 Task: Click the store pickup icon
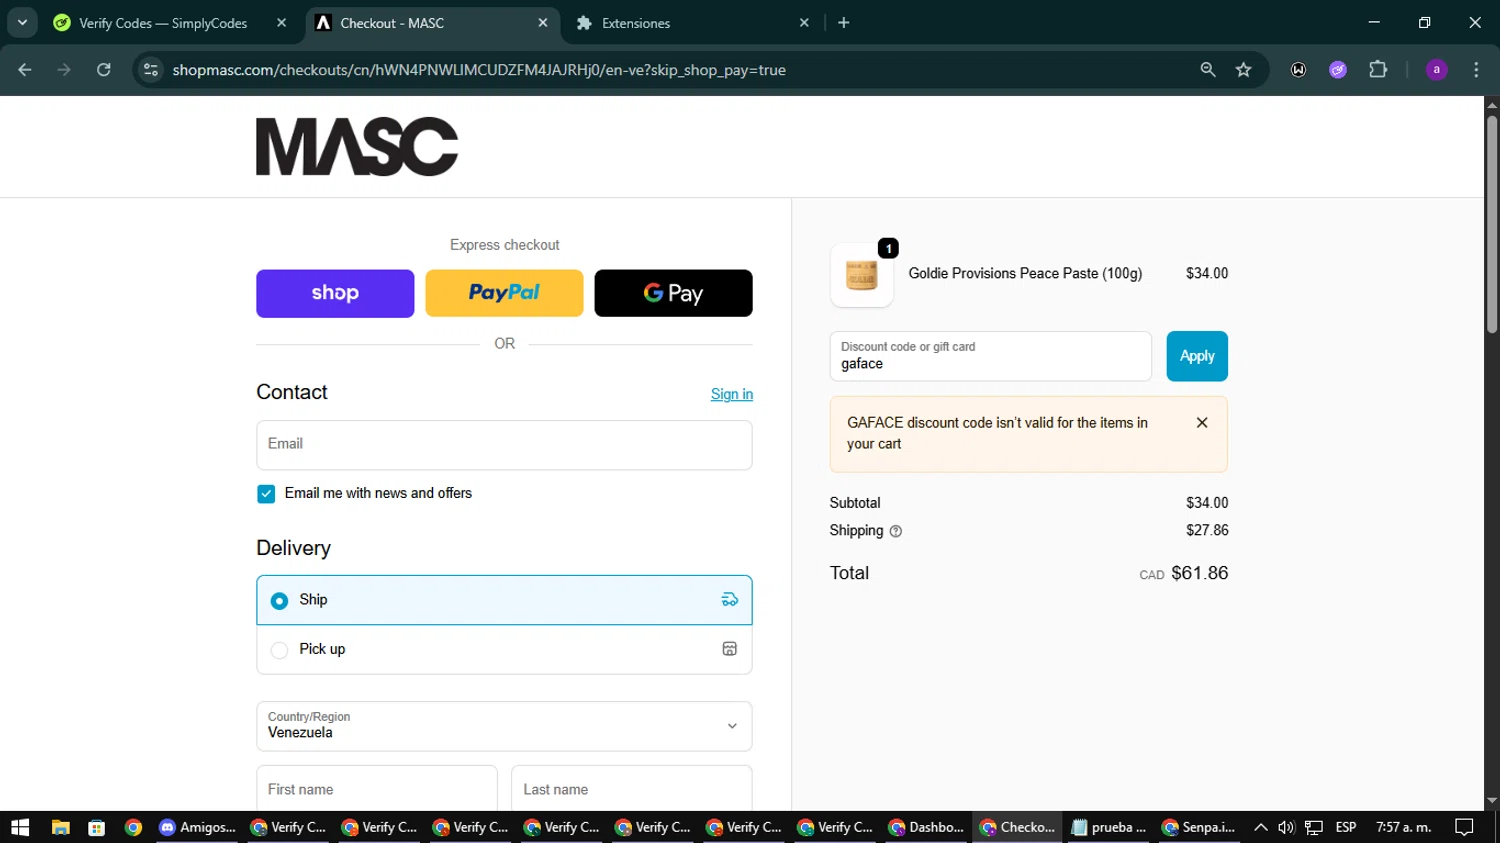click(730, 649)
